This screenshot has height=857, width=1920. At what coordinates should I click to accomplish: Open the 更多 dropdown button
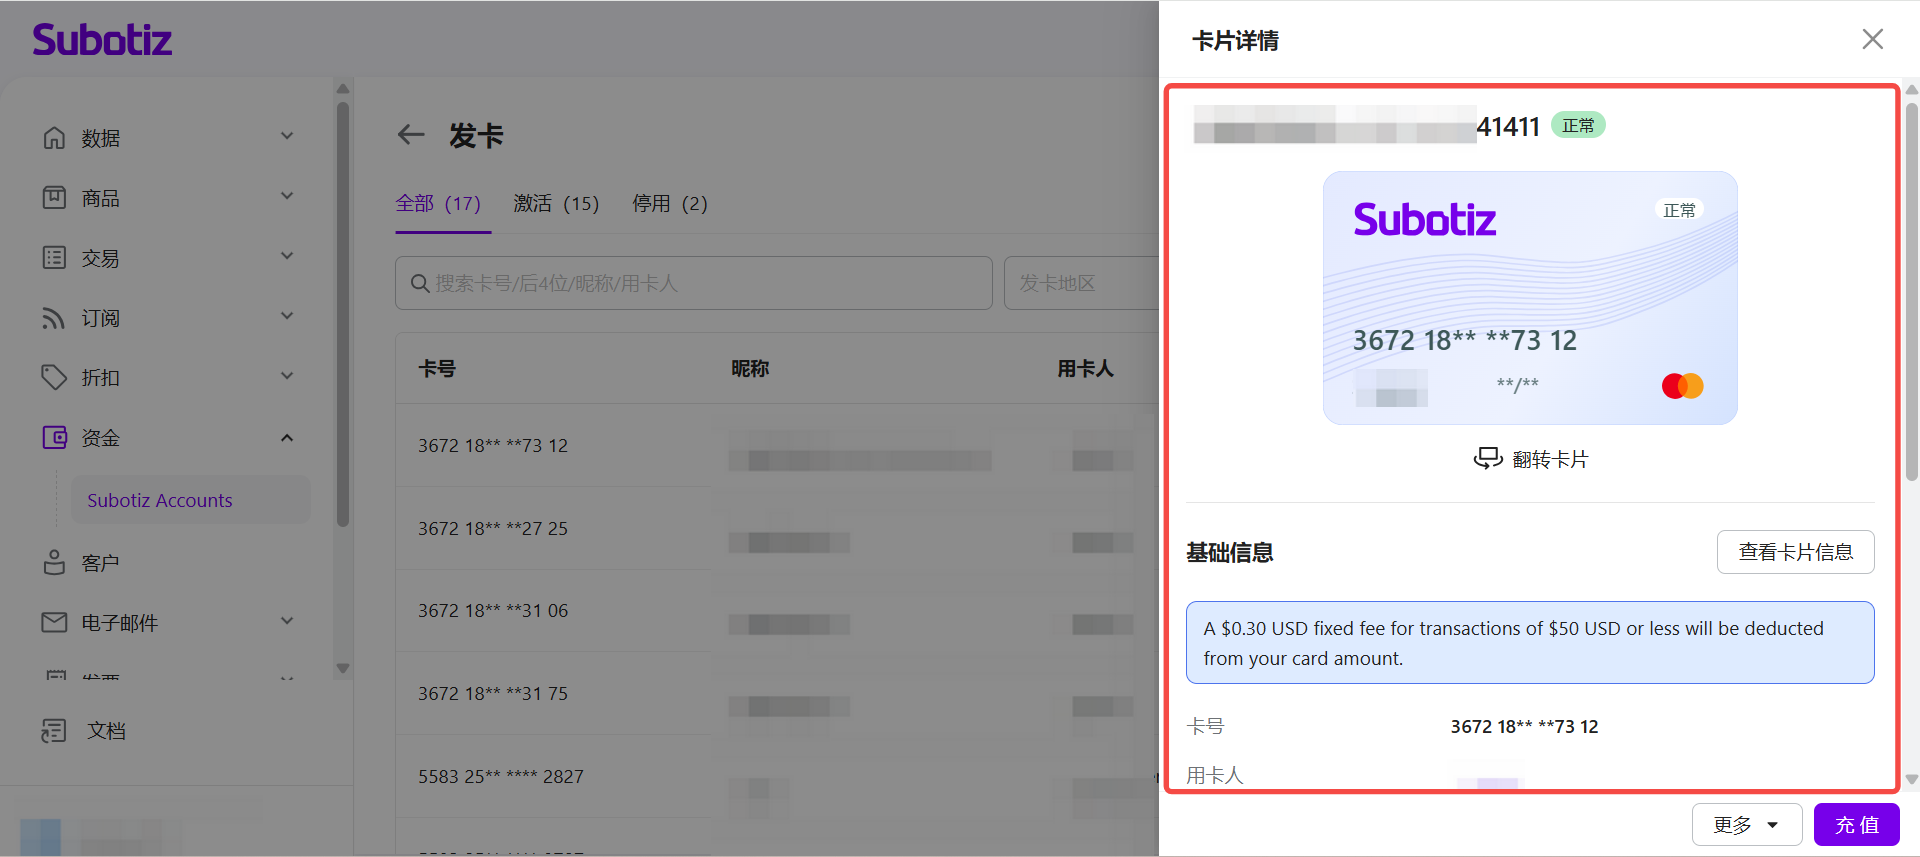(x=1747, y=825)
